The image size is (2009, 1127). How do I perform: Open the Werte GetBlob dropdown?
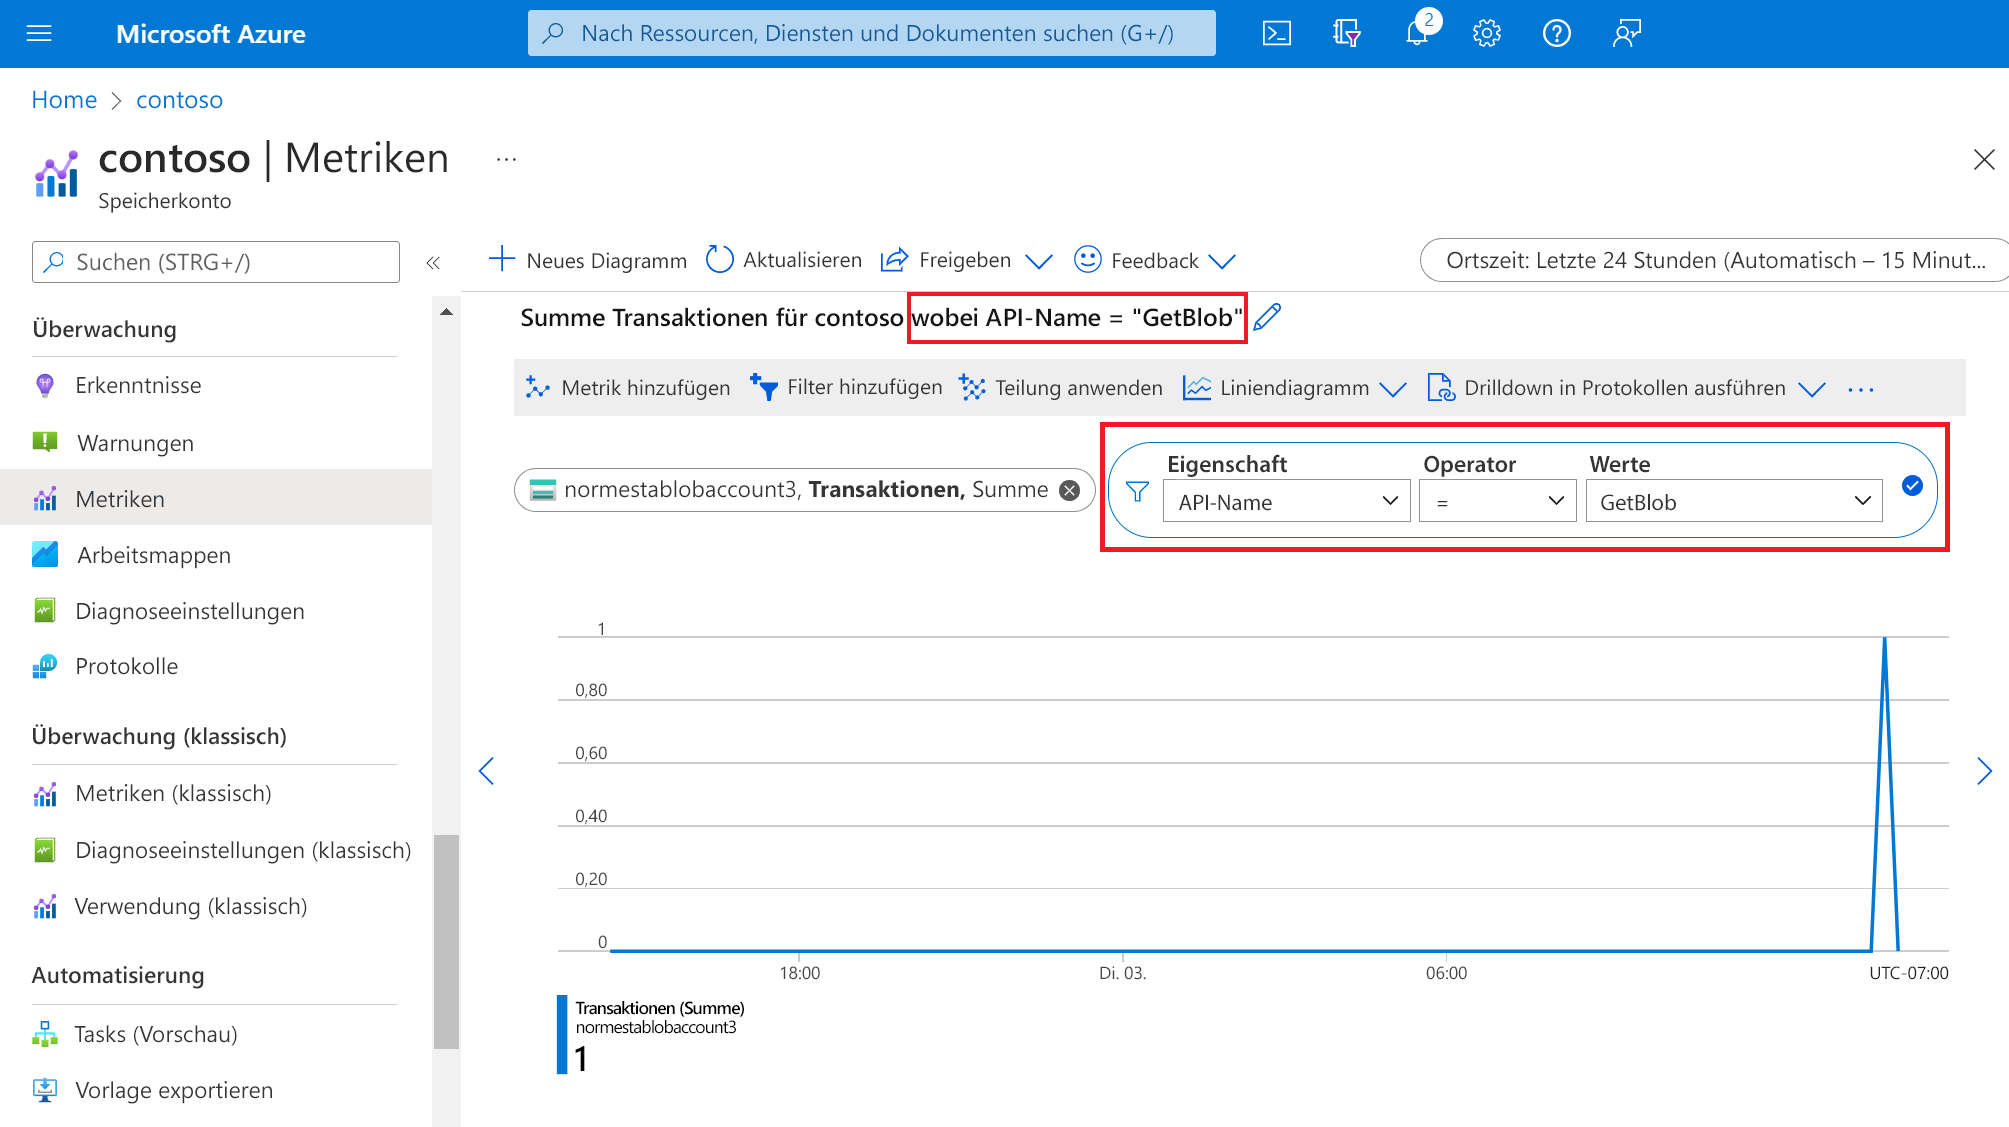1734,501
